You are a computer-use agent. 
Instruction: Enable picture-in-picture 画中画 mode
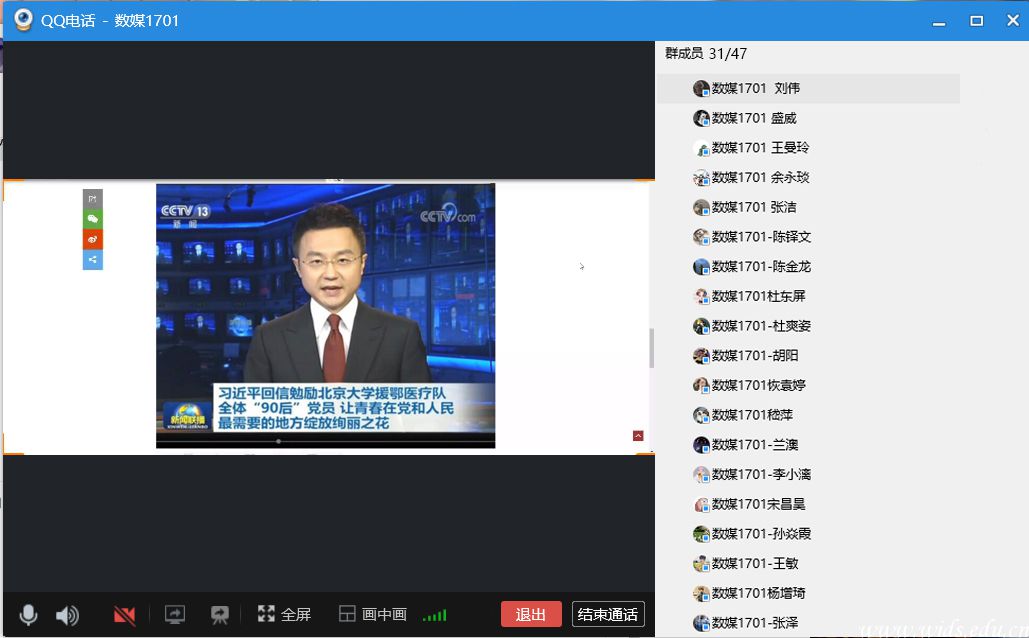[372, 614]
